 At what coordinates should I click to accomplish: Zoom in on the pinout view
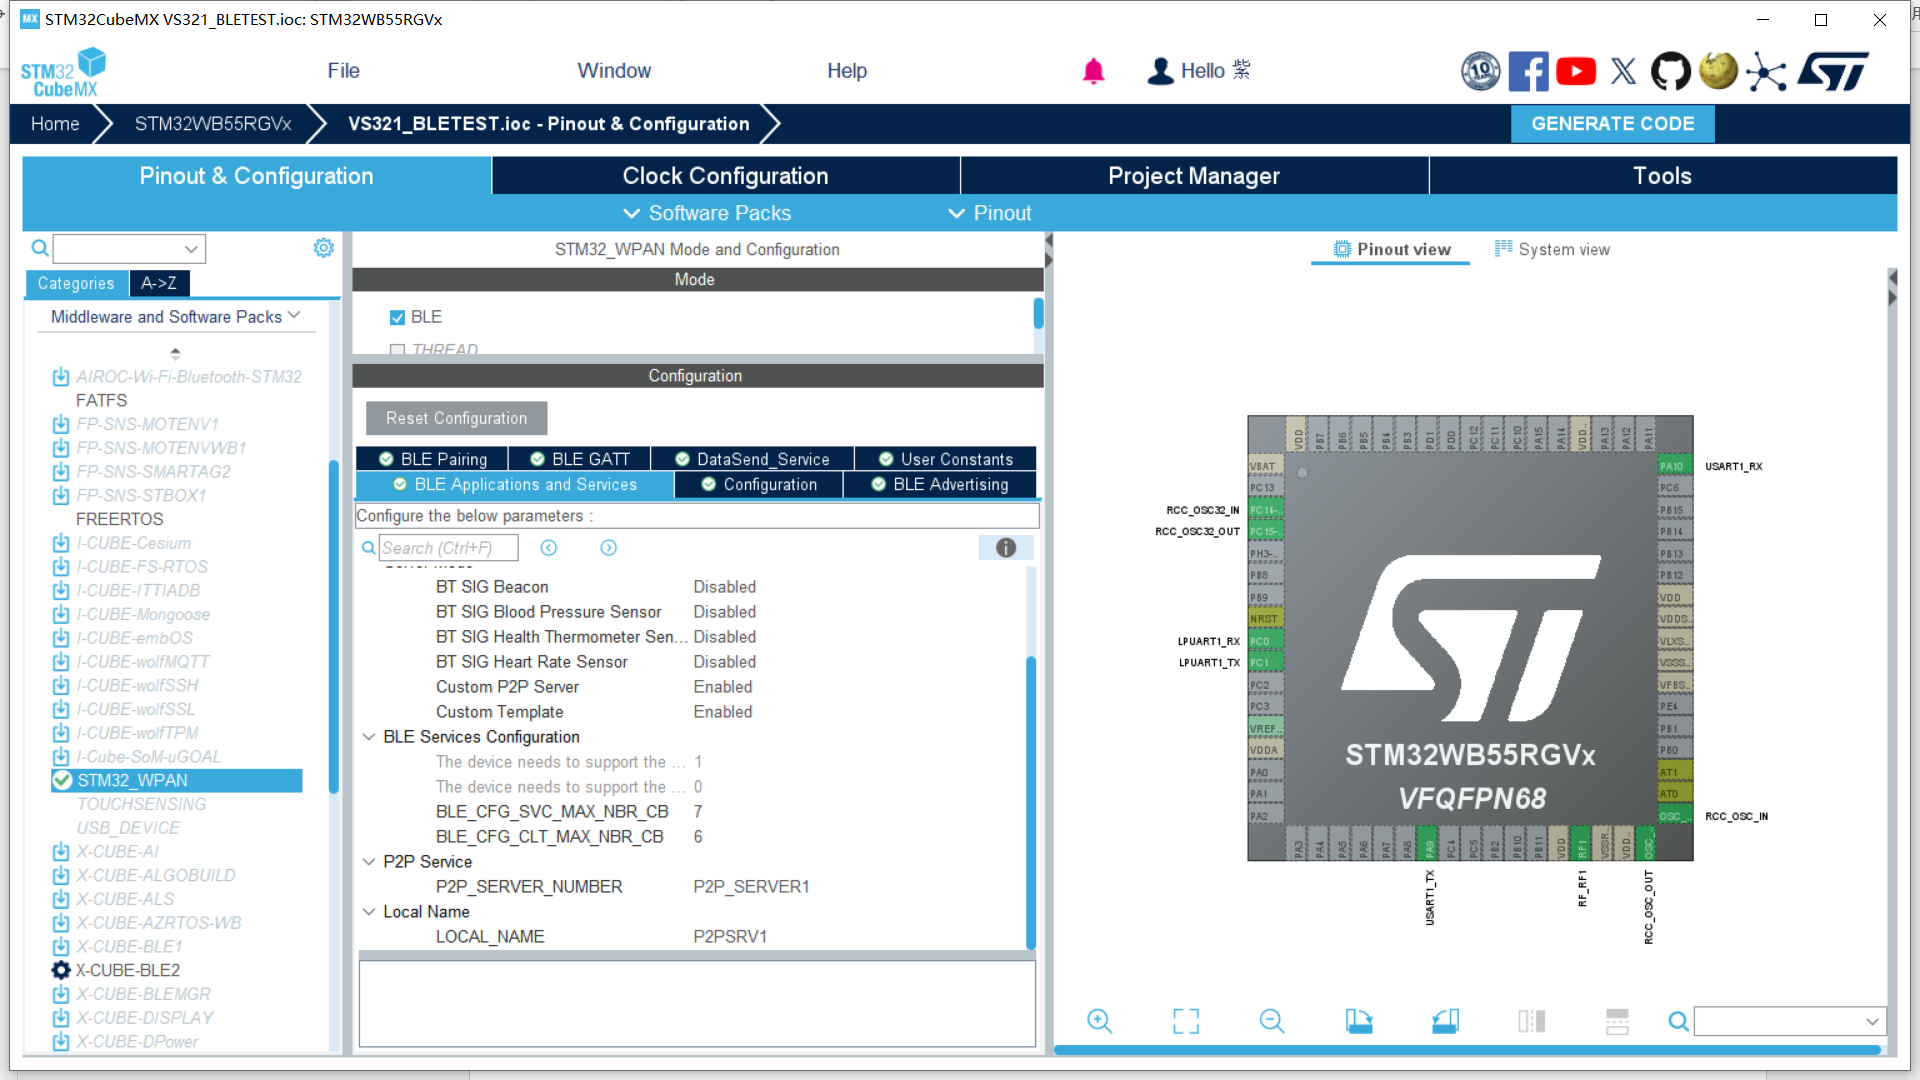click(1100, 1021)
